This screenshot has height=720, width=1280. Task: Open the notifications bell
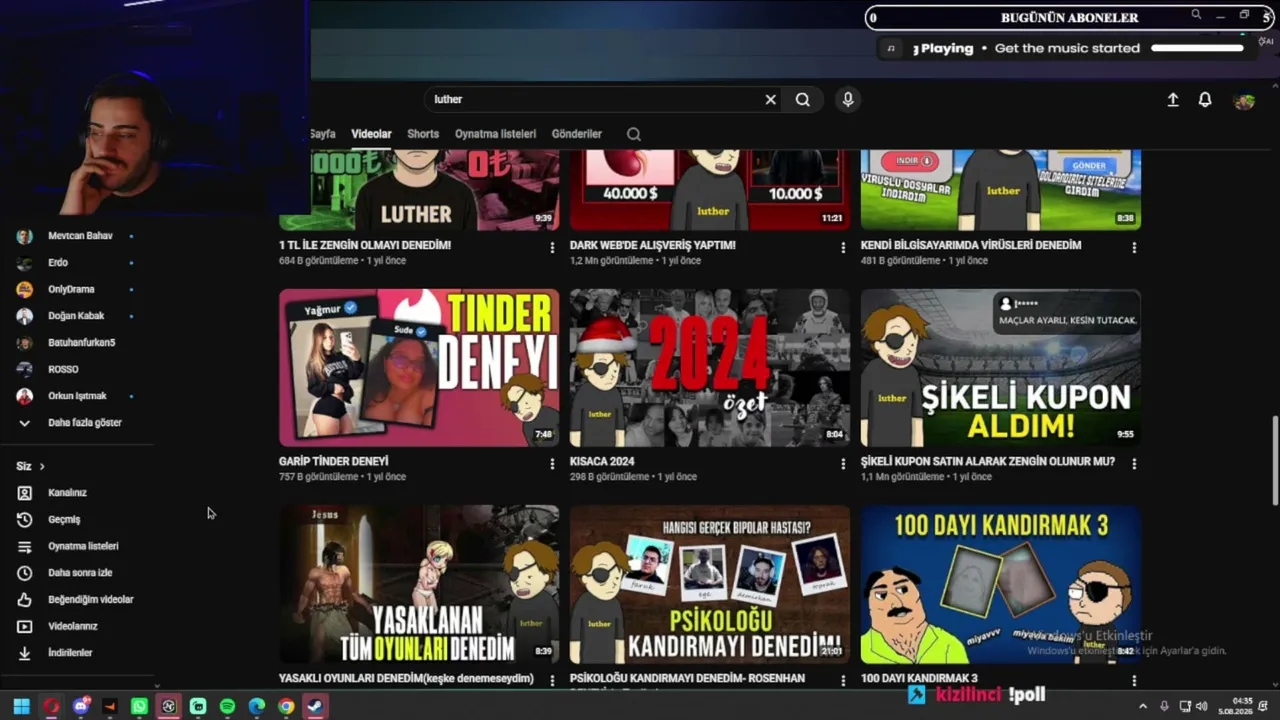pyautogui.click(x=1205, y=100)
